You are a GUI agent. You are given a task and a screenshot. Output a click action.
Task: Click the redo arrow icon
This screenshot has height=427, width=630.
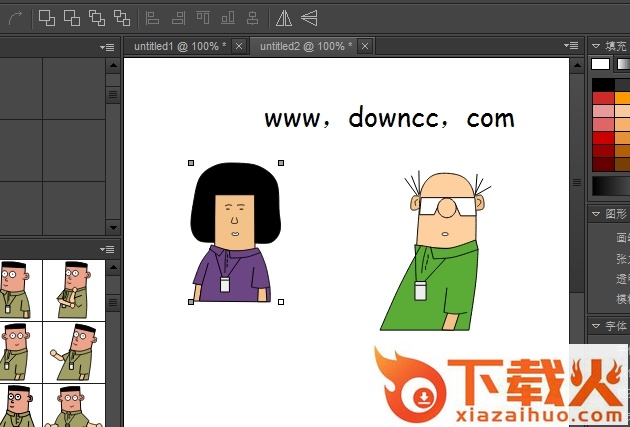(x=14, y=17)
